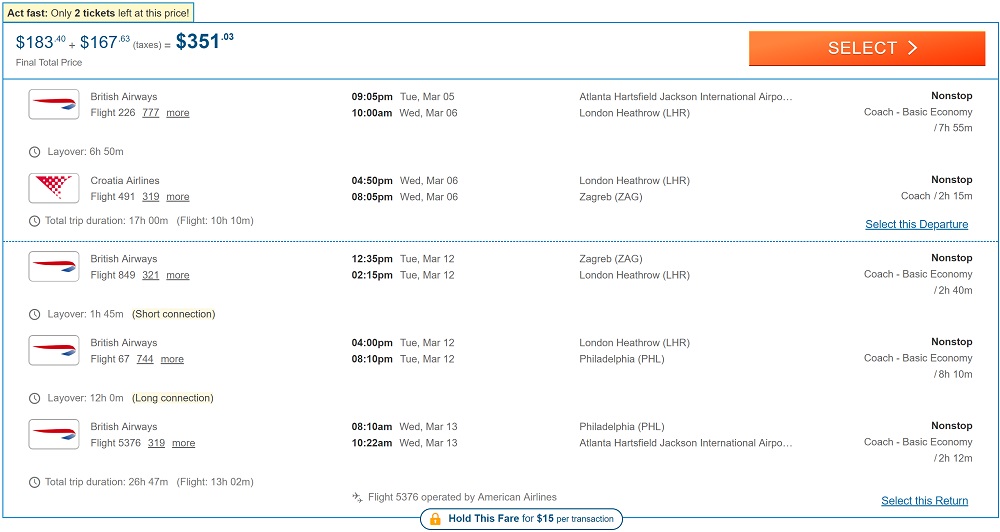Click the clock icon beside Layover 6h 50m

pos(35,152)
